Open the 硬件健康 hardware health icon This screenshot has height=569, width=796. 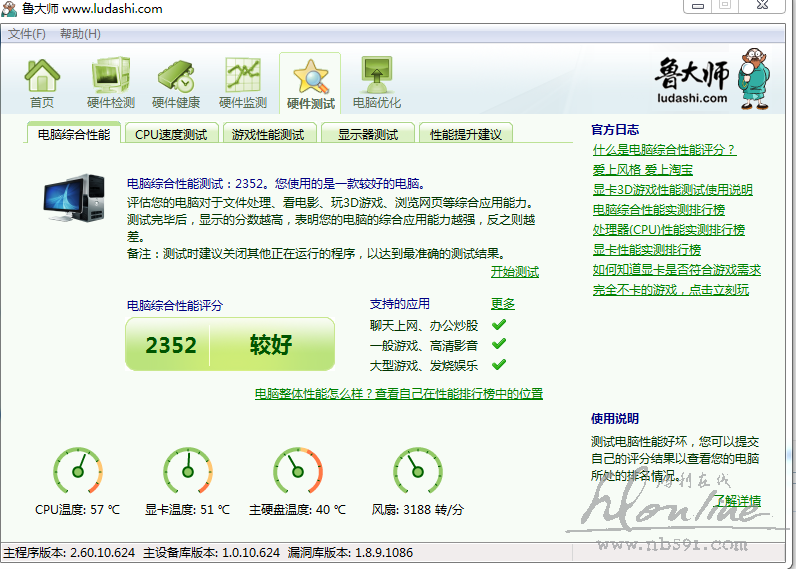176,82
